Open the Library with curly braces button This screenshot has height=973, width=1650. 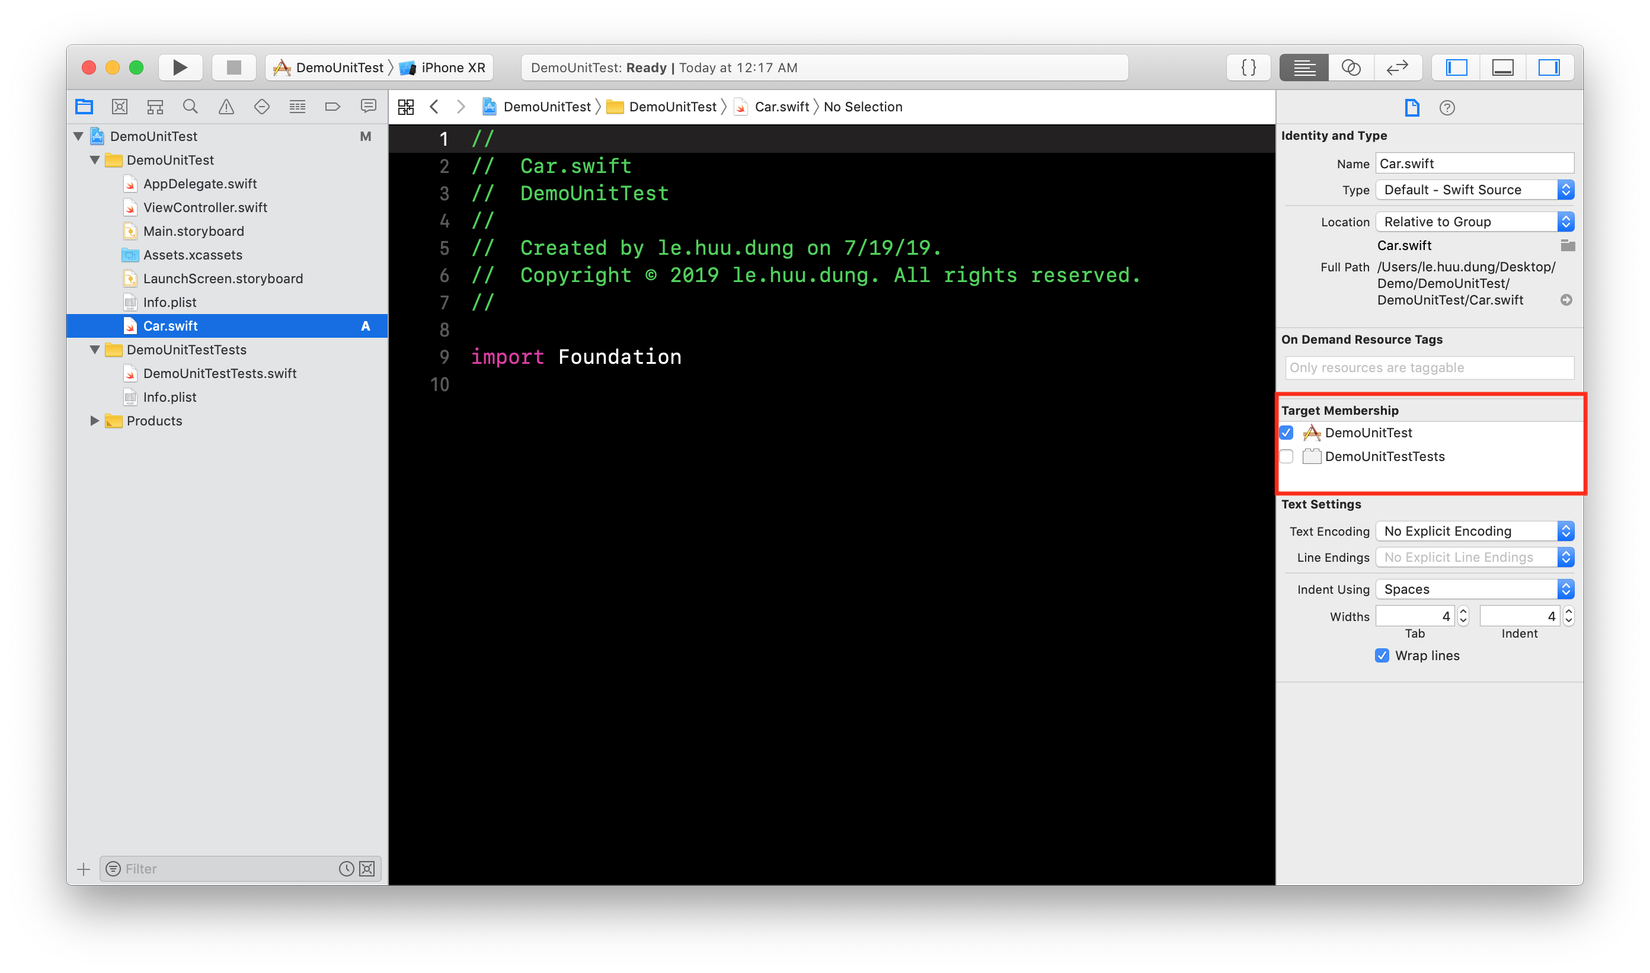point(1249,67)
